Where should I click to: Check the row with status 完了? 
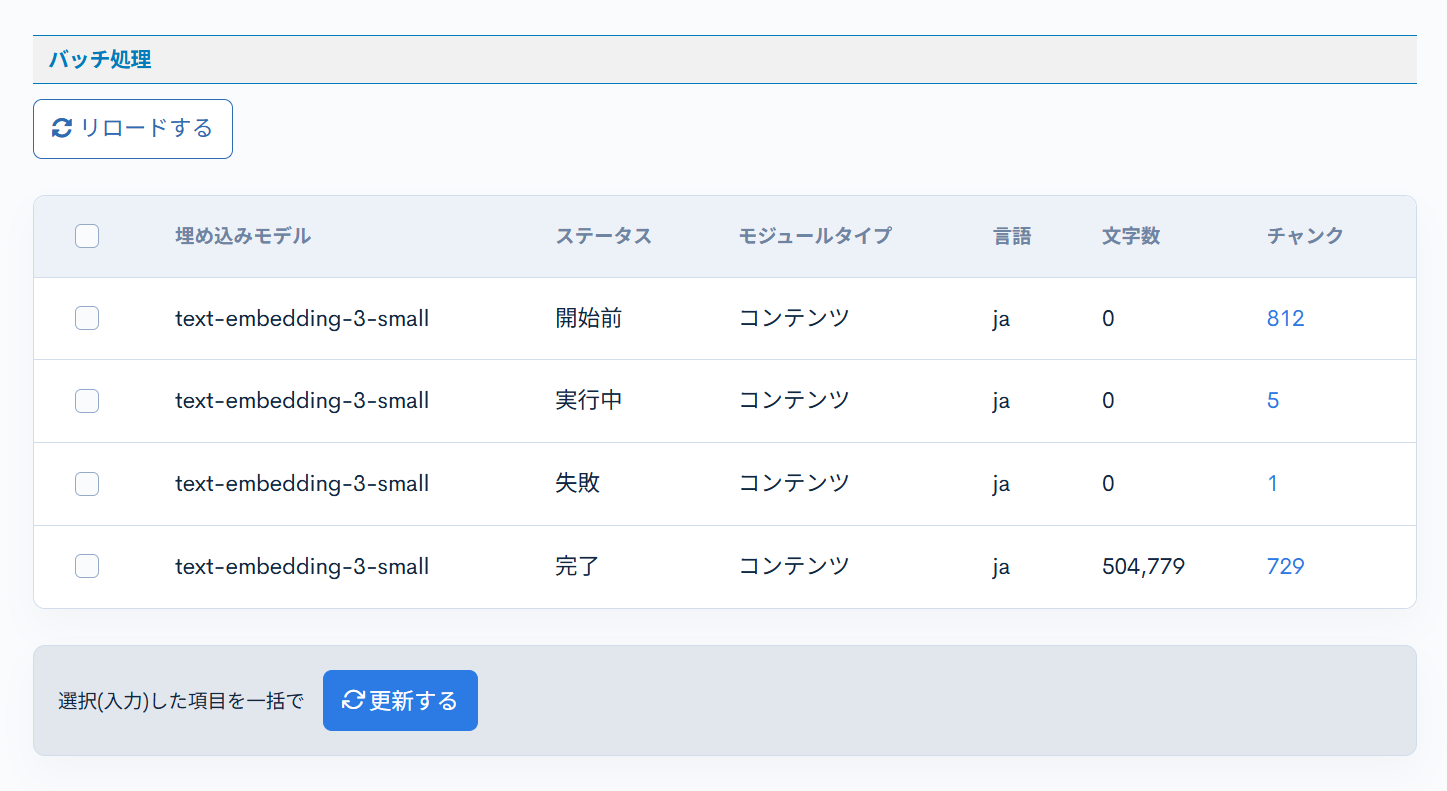87,565
